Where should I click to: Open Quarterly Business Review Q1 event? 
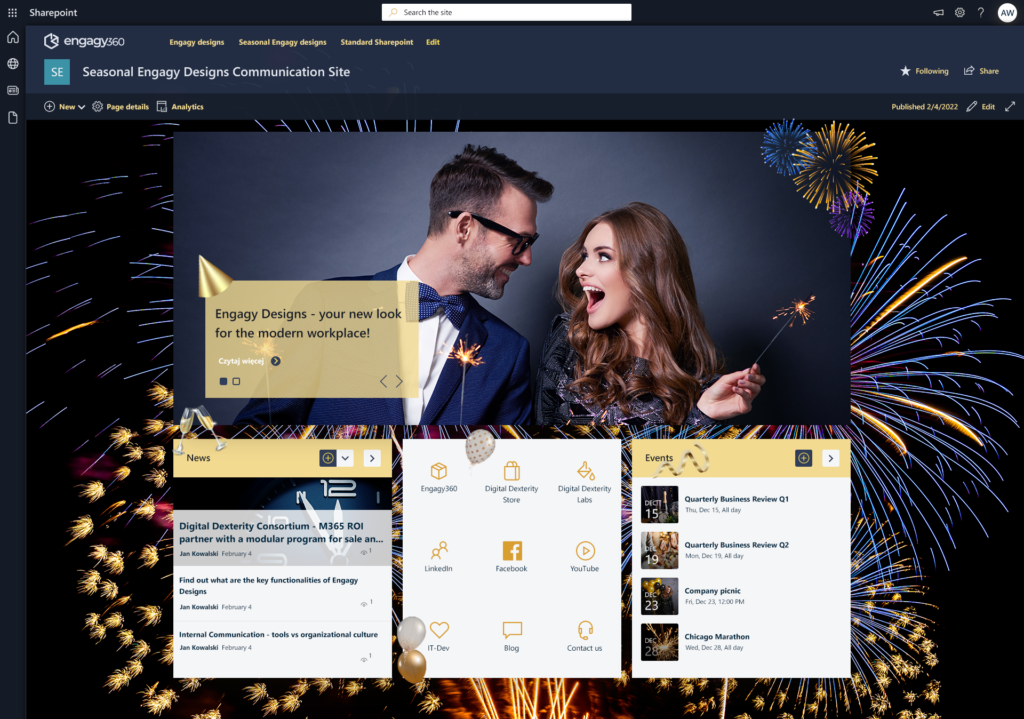click(737, 499)
